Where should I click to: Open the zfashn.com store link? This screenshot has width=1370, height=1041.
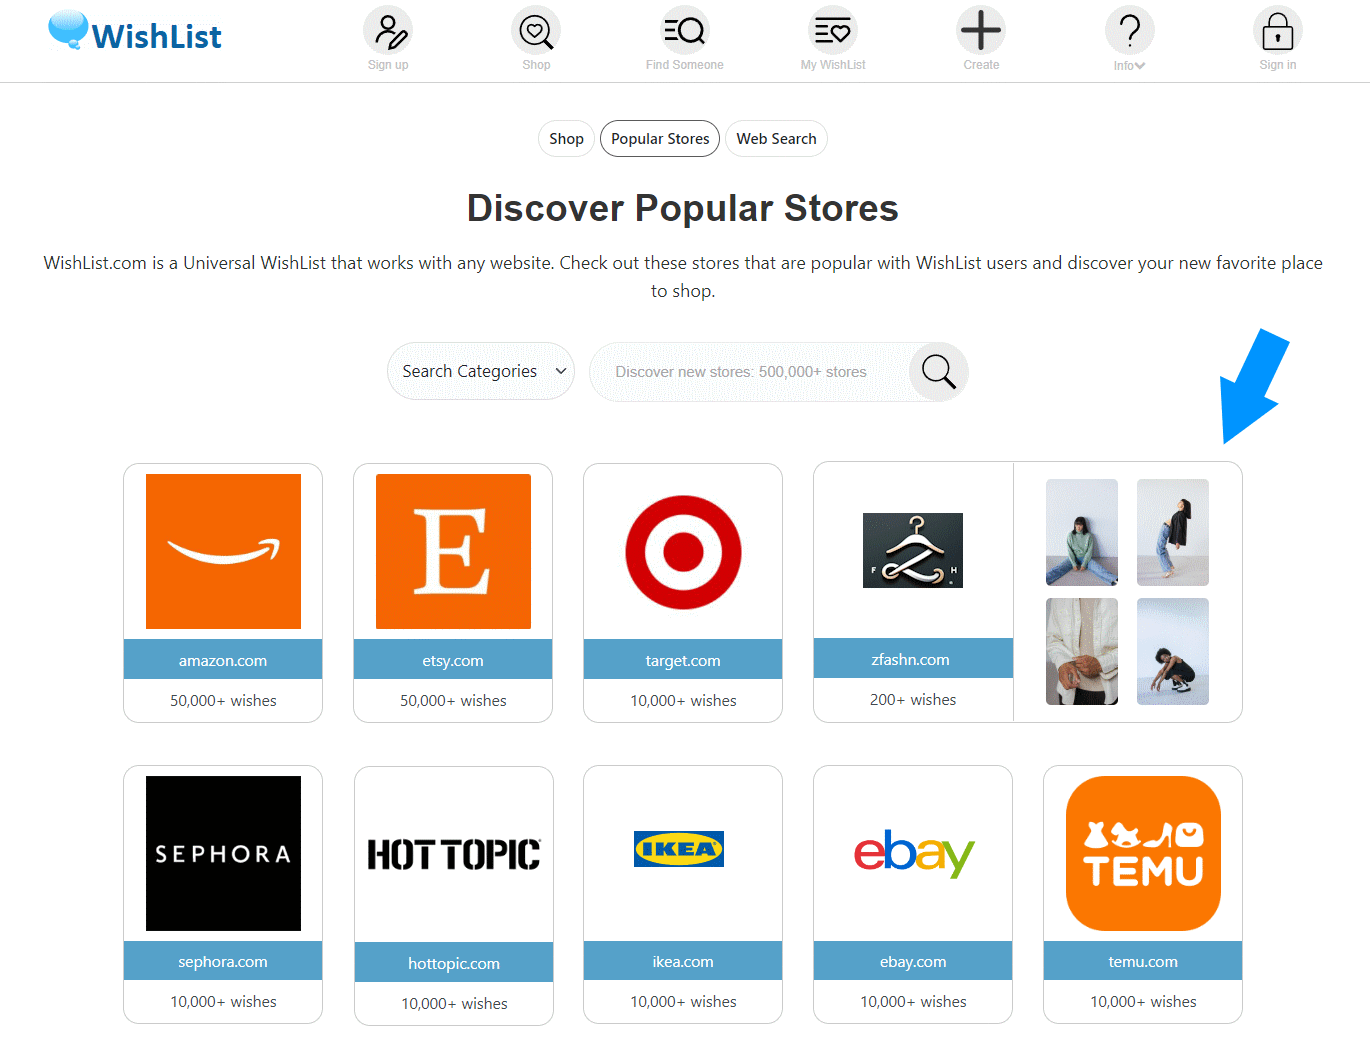(x=911, y=659)
